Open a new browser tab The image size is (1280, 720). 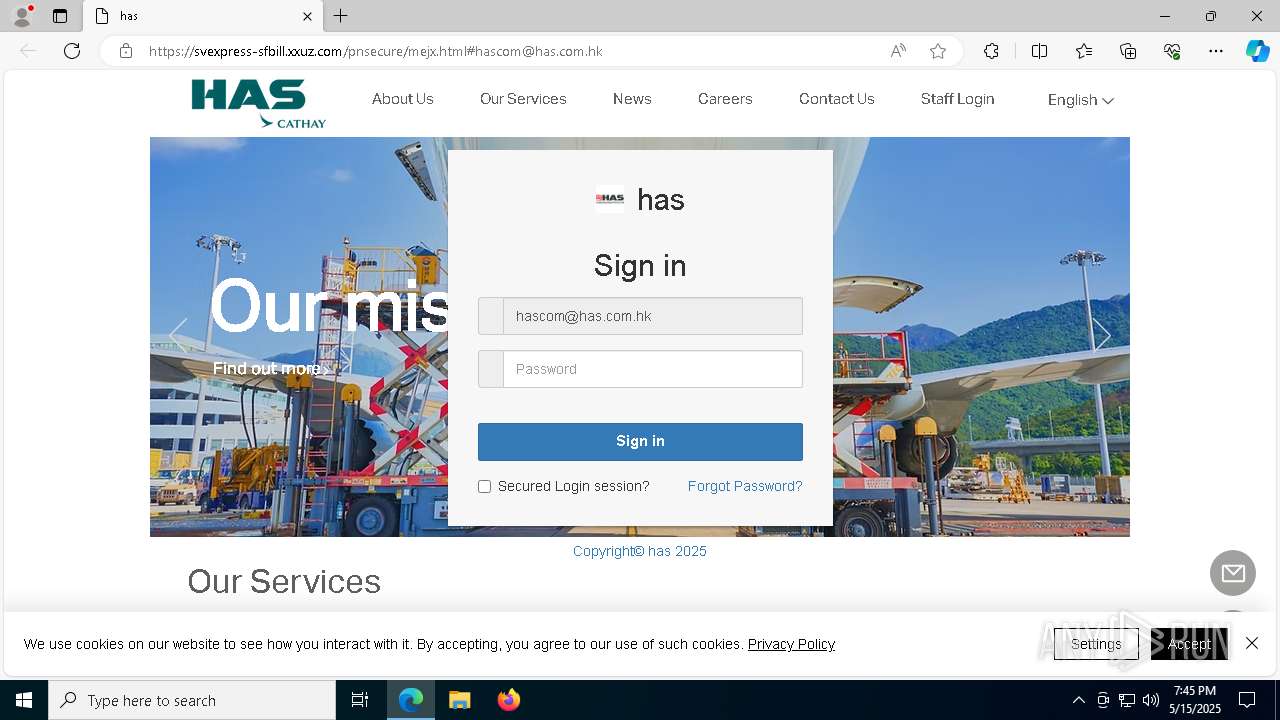[x=341, y=16]
